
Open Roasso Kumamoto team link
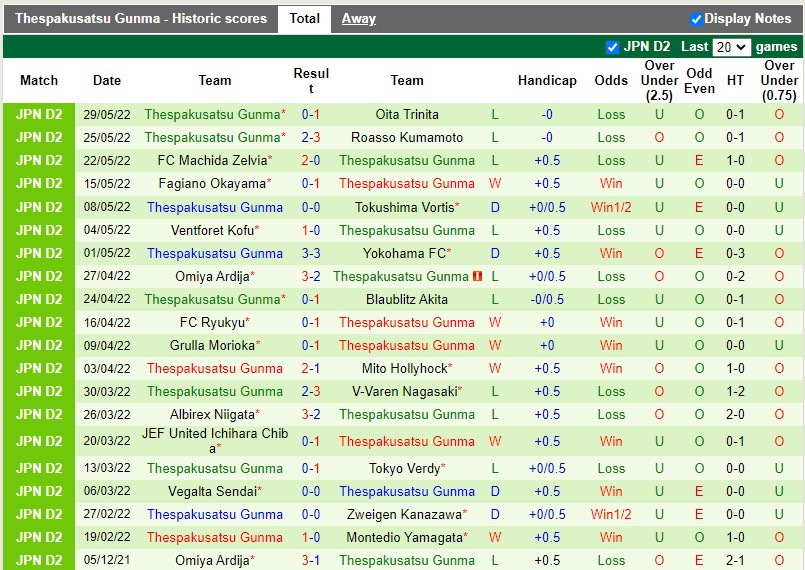[x=407, y=138]
